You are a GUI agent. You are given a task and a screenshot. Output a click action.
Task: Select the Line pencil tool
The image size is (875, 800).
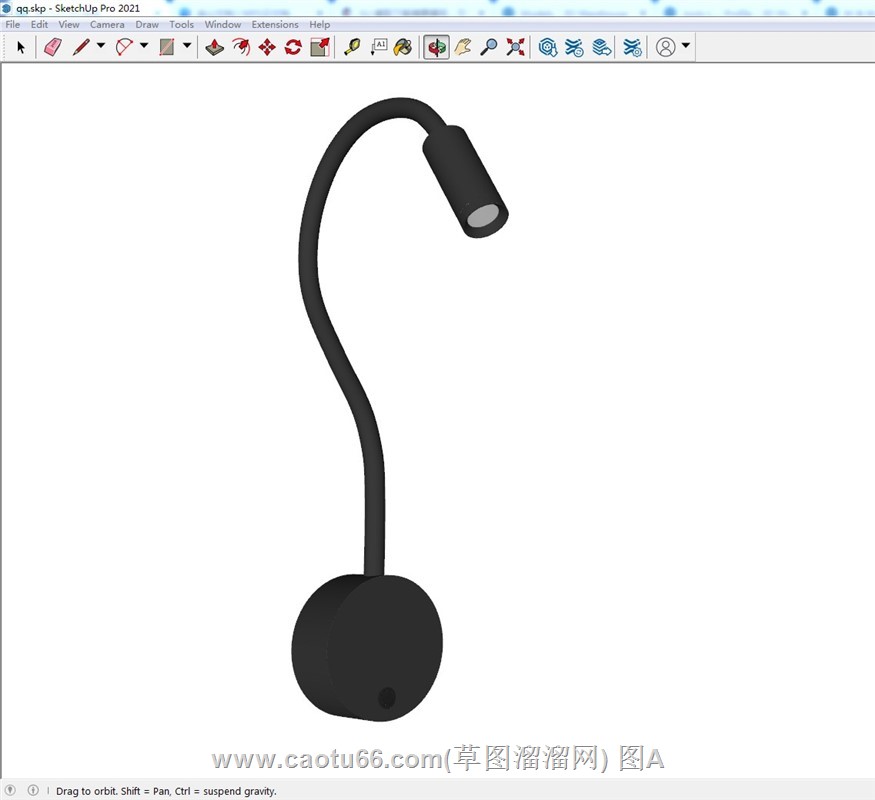coord(81,47)
